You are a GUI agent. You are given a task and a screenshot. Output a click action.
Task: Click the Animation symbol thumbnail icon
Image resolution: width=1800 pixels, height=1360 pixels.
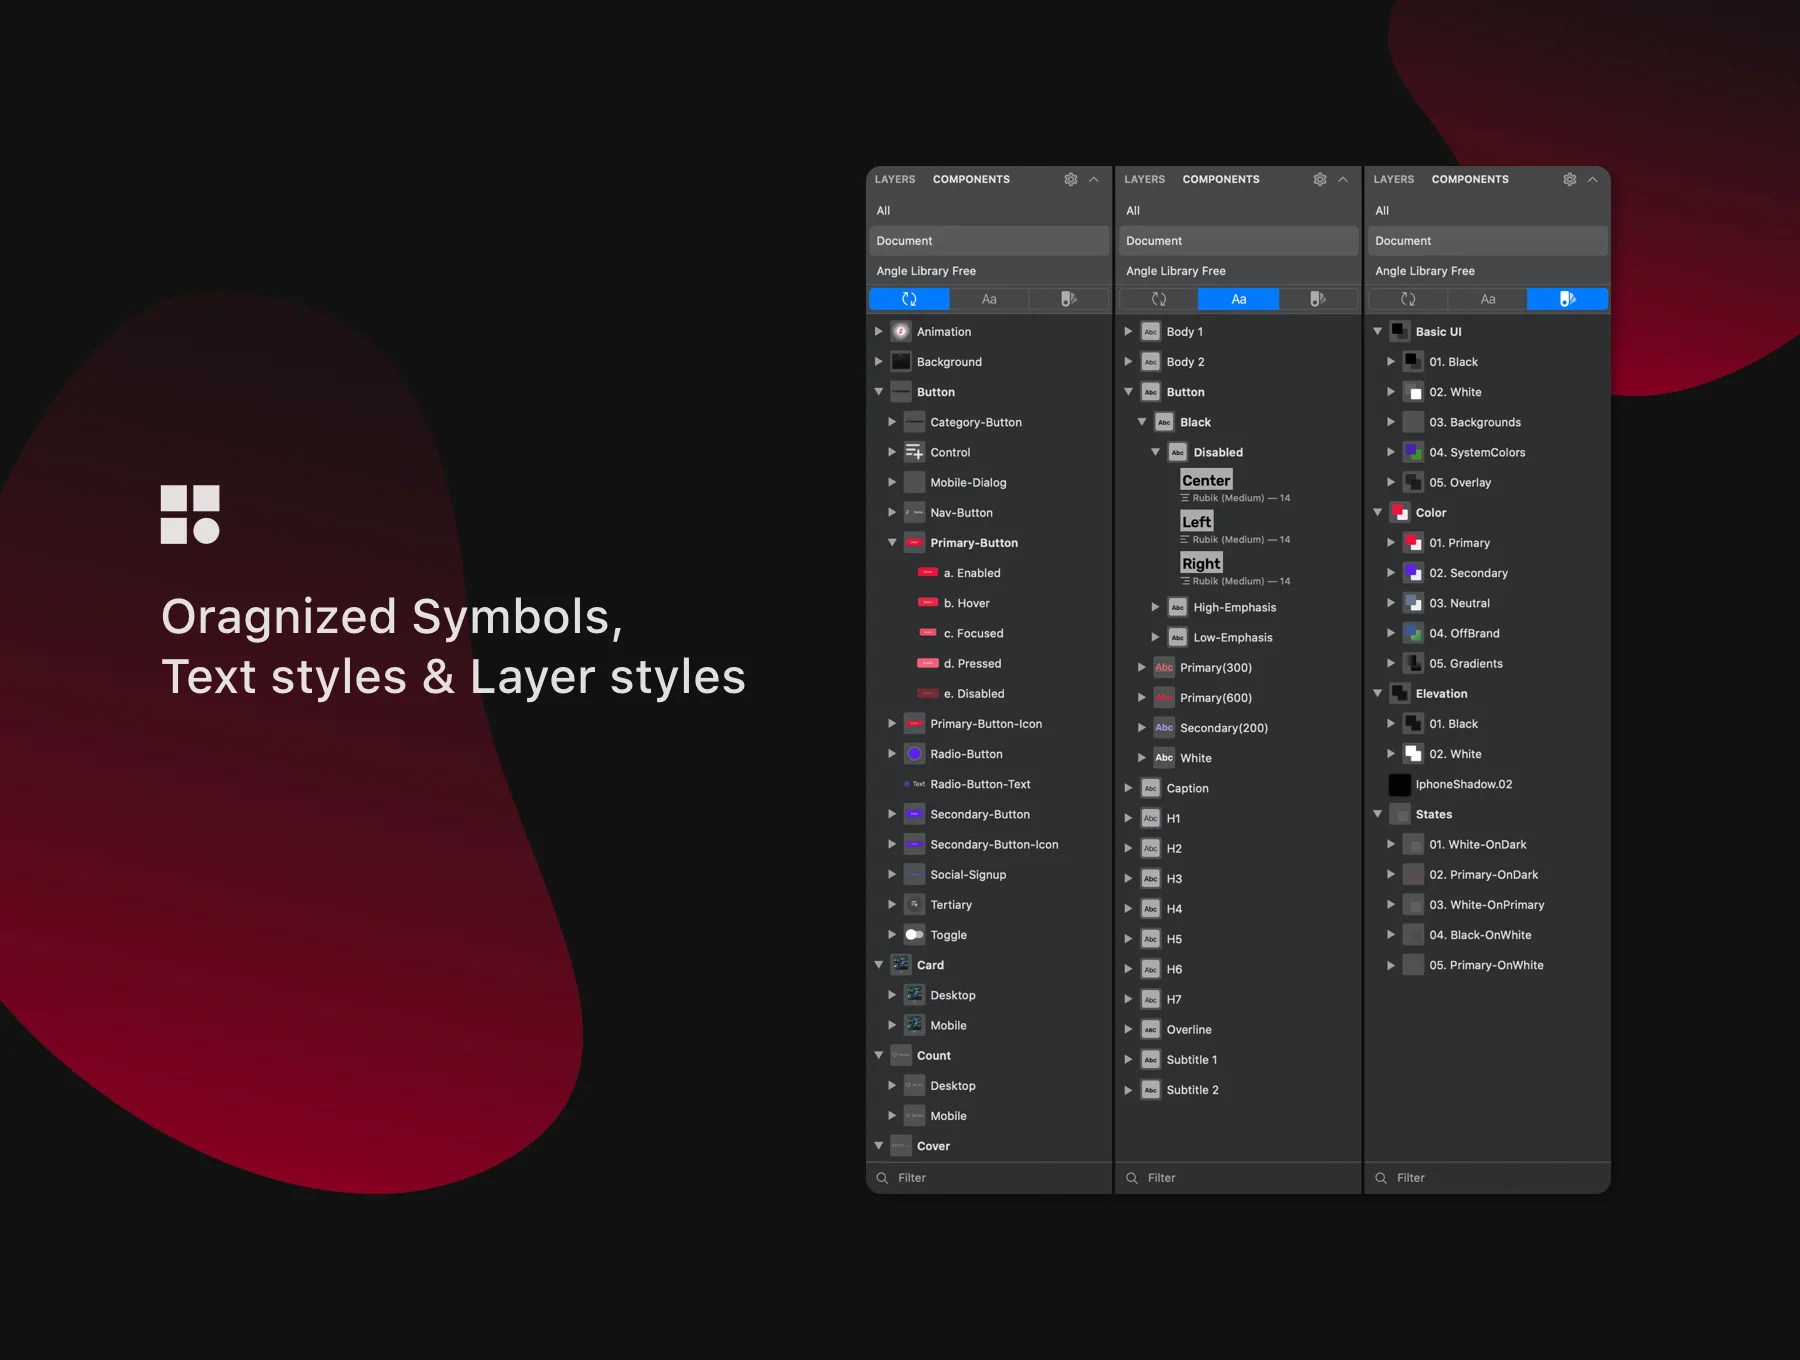901,331
